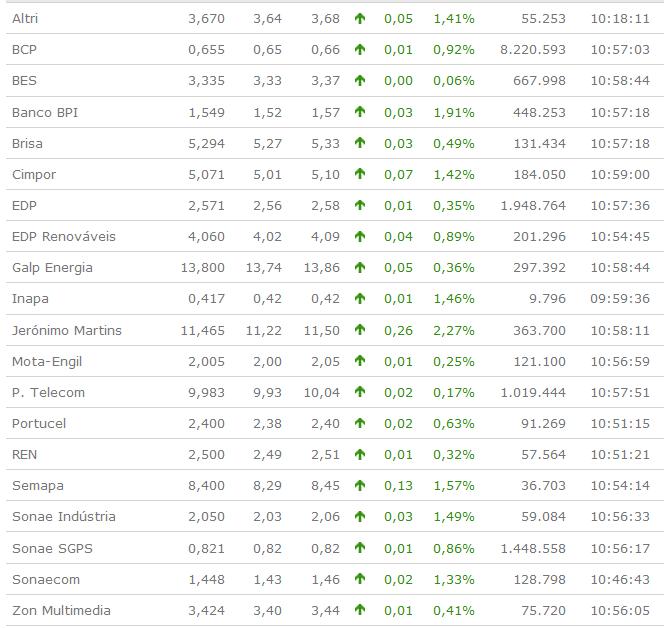Click the green up arrow in Inapa row

click(x=360, y=299)
